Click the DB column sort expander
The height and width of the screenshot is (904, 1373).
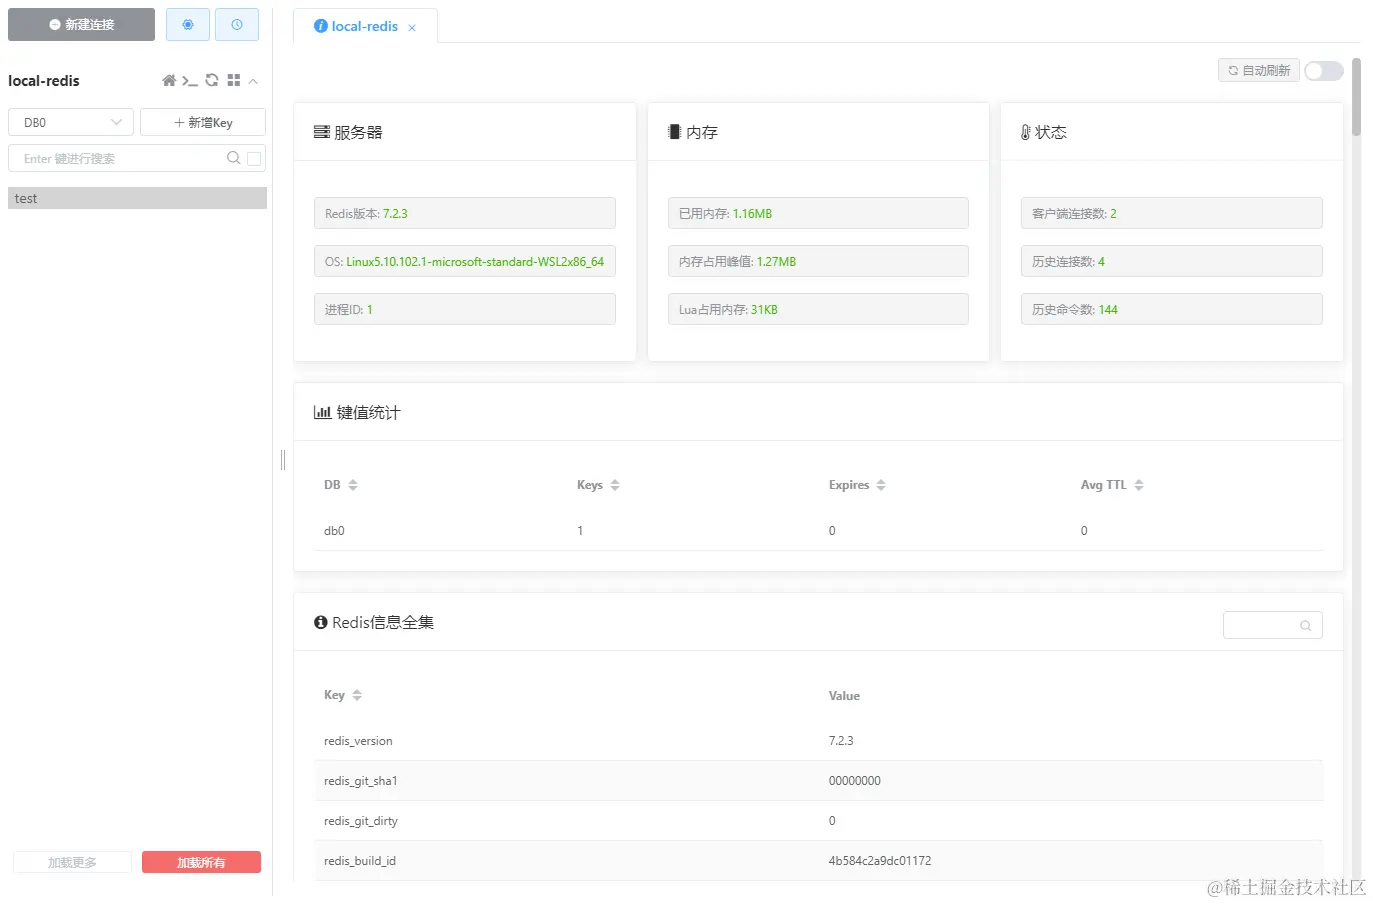pos(354,484)
